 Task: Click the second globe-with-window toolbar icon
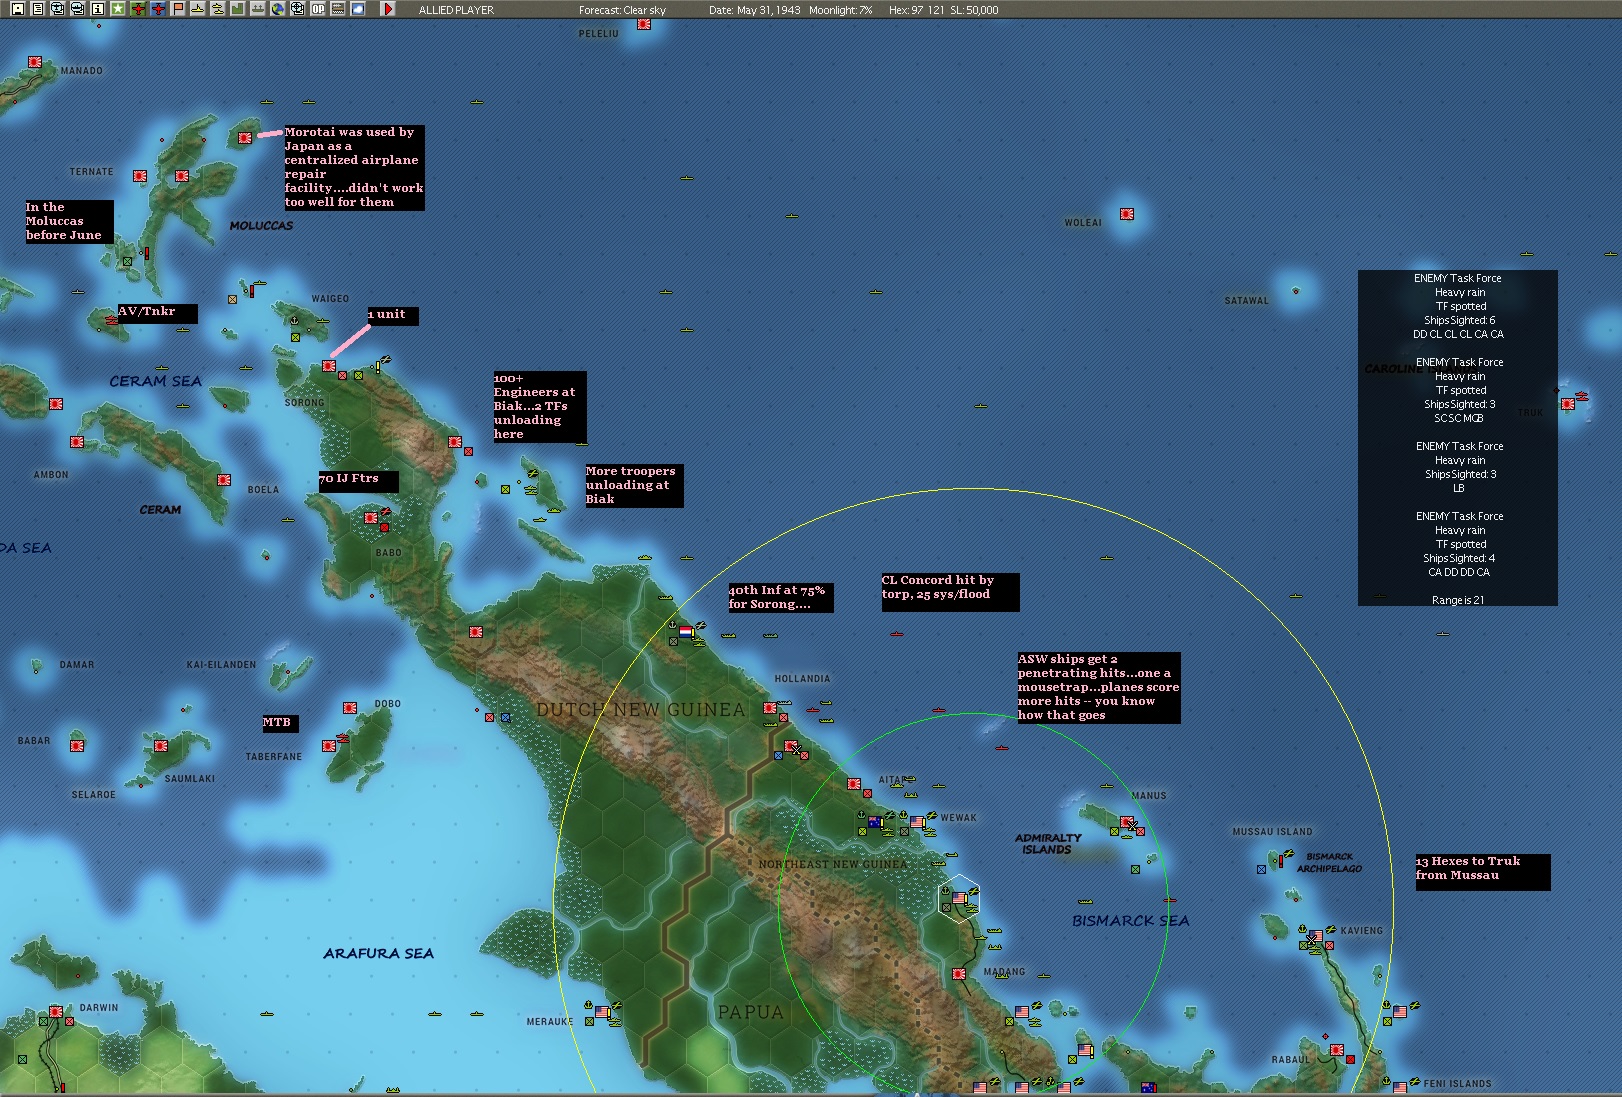[77, 9]
